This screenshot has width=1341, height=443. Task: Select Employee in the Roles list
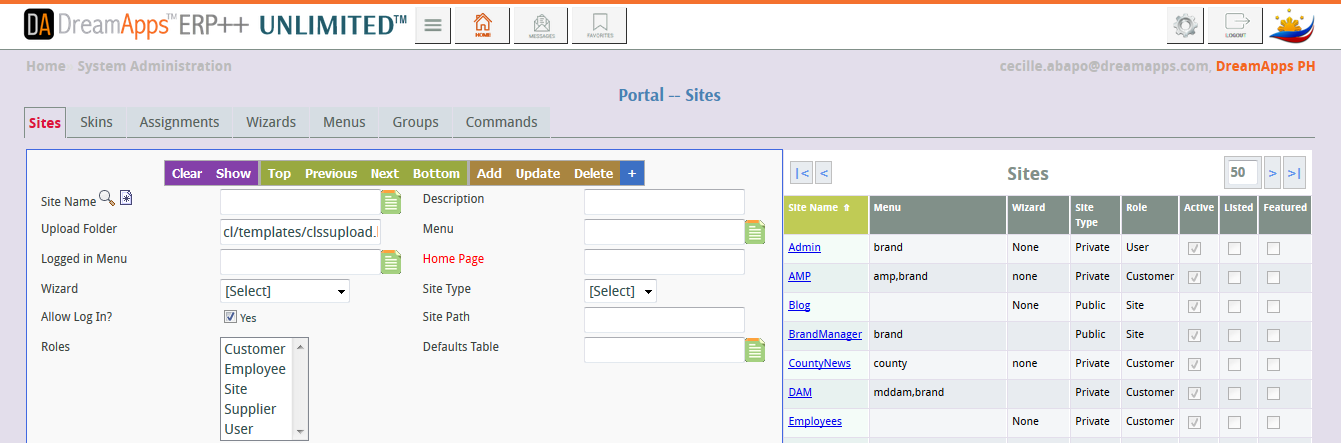255,369
